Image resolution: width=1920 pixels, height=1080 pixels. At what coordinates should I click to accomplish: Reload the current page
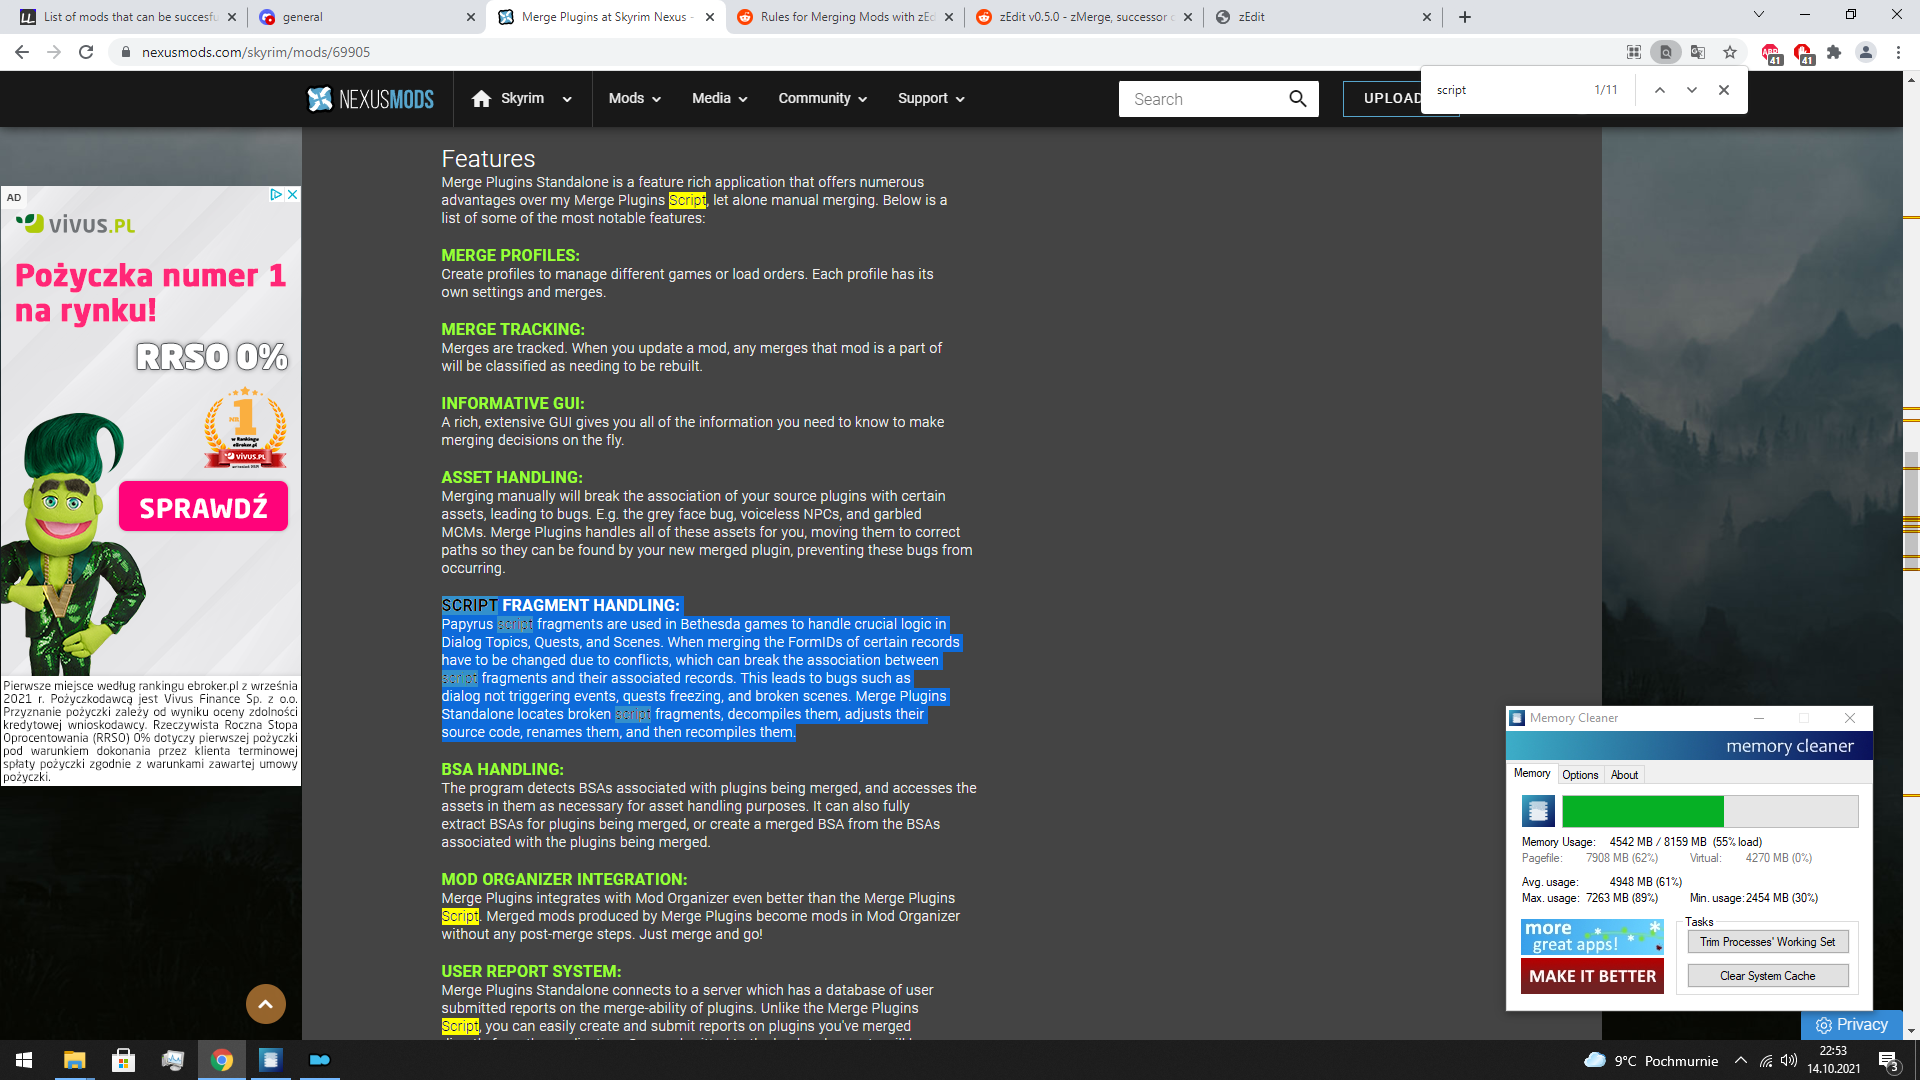(x=86, y=52)
